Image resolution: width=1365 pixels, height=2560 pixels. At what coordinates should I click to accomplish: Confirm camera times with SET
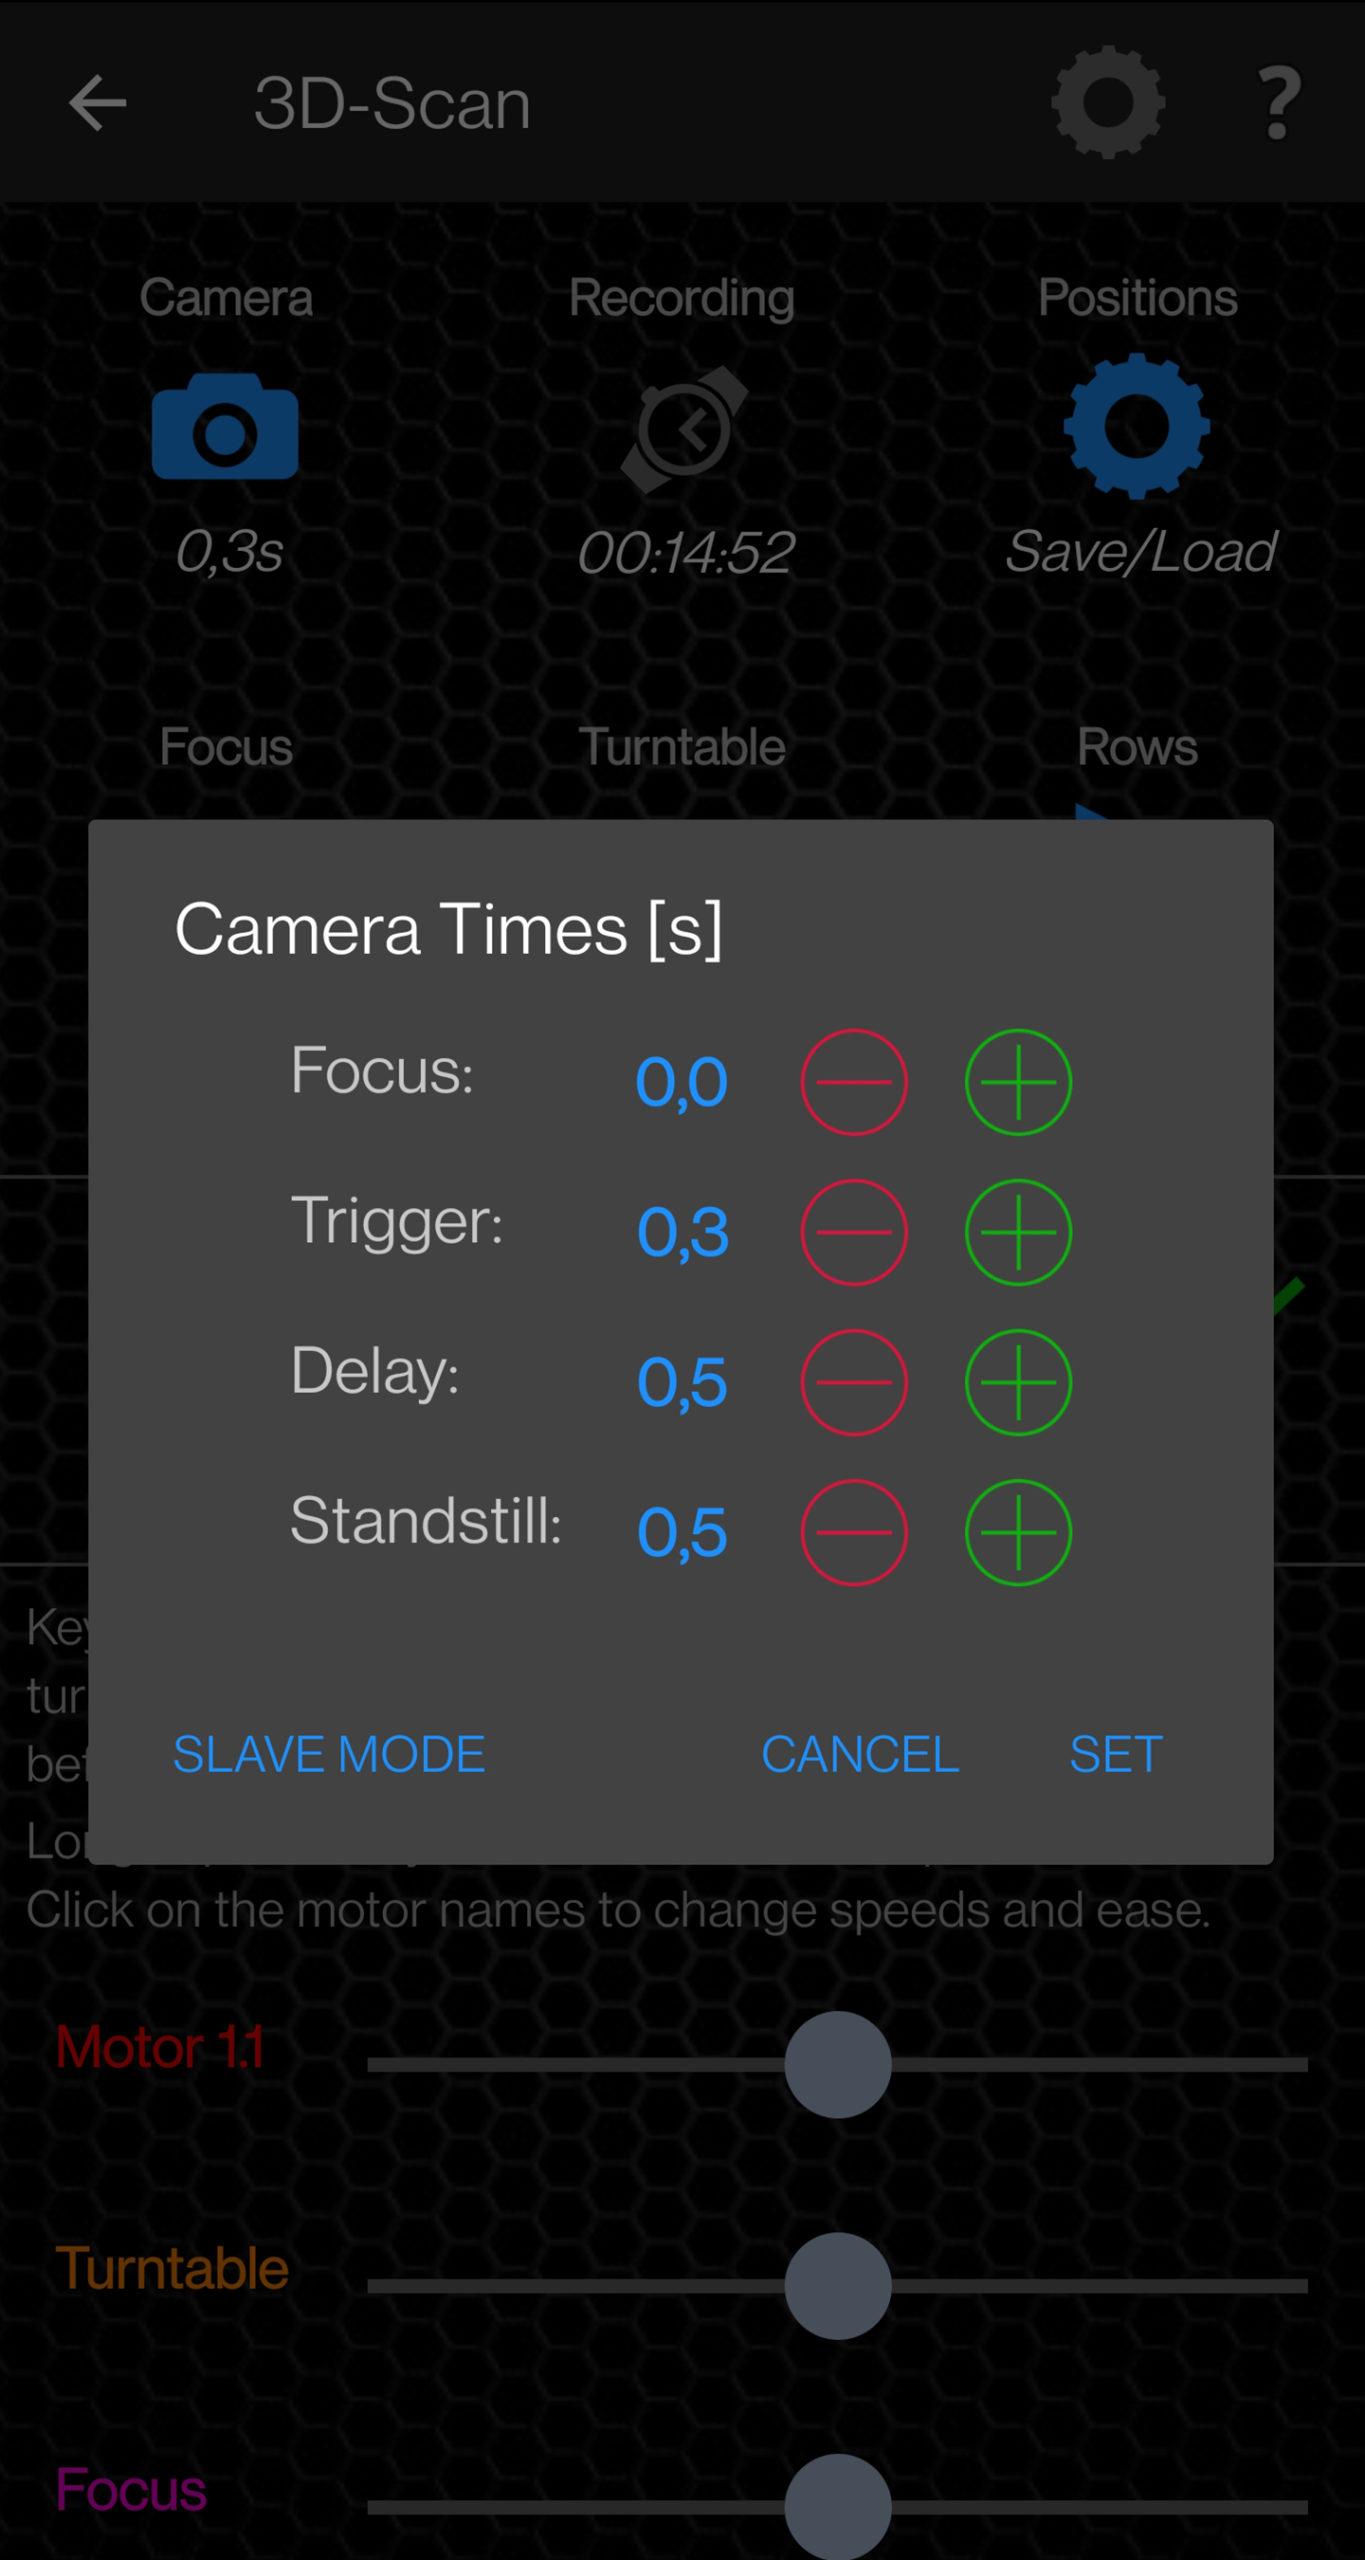(1116, 1754)
